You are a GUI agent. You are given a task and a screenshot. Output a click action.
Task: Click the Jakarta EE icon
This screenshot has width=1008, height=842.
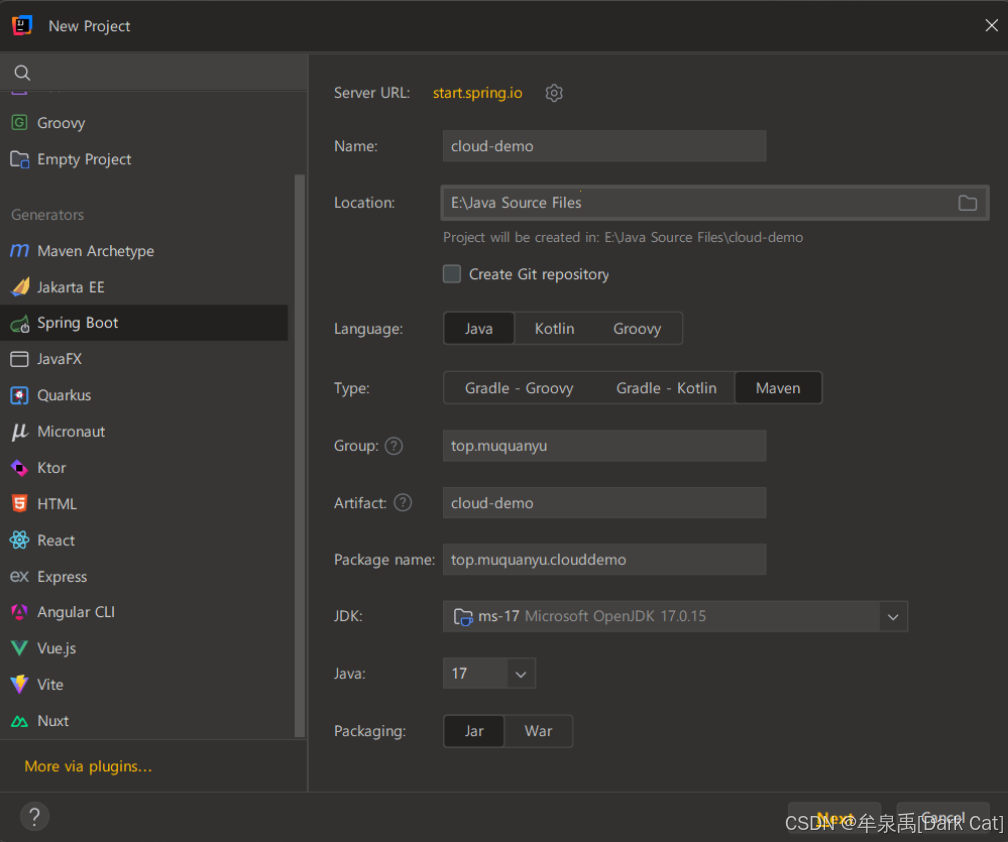pos(20,287)
